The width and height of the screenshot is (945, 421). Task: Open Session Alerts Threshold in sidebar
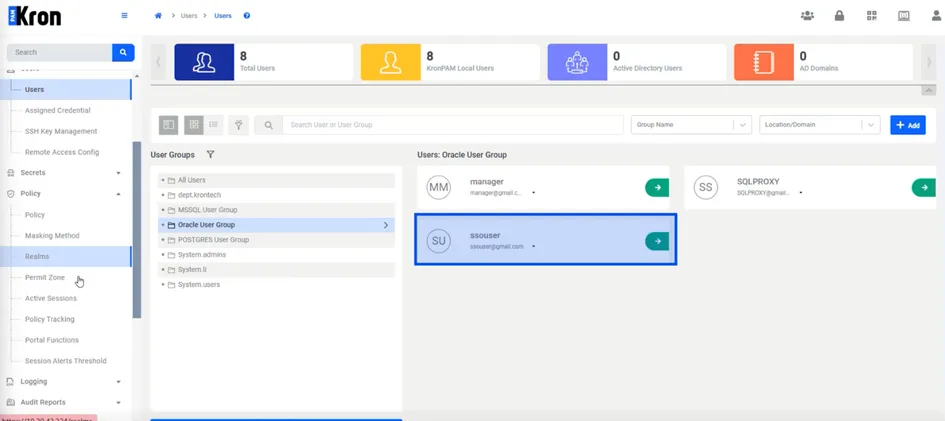click(x=66, y=361)
